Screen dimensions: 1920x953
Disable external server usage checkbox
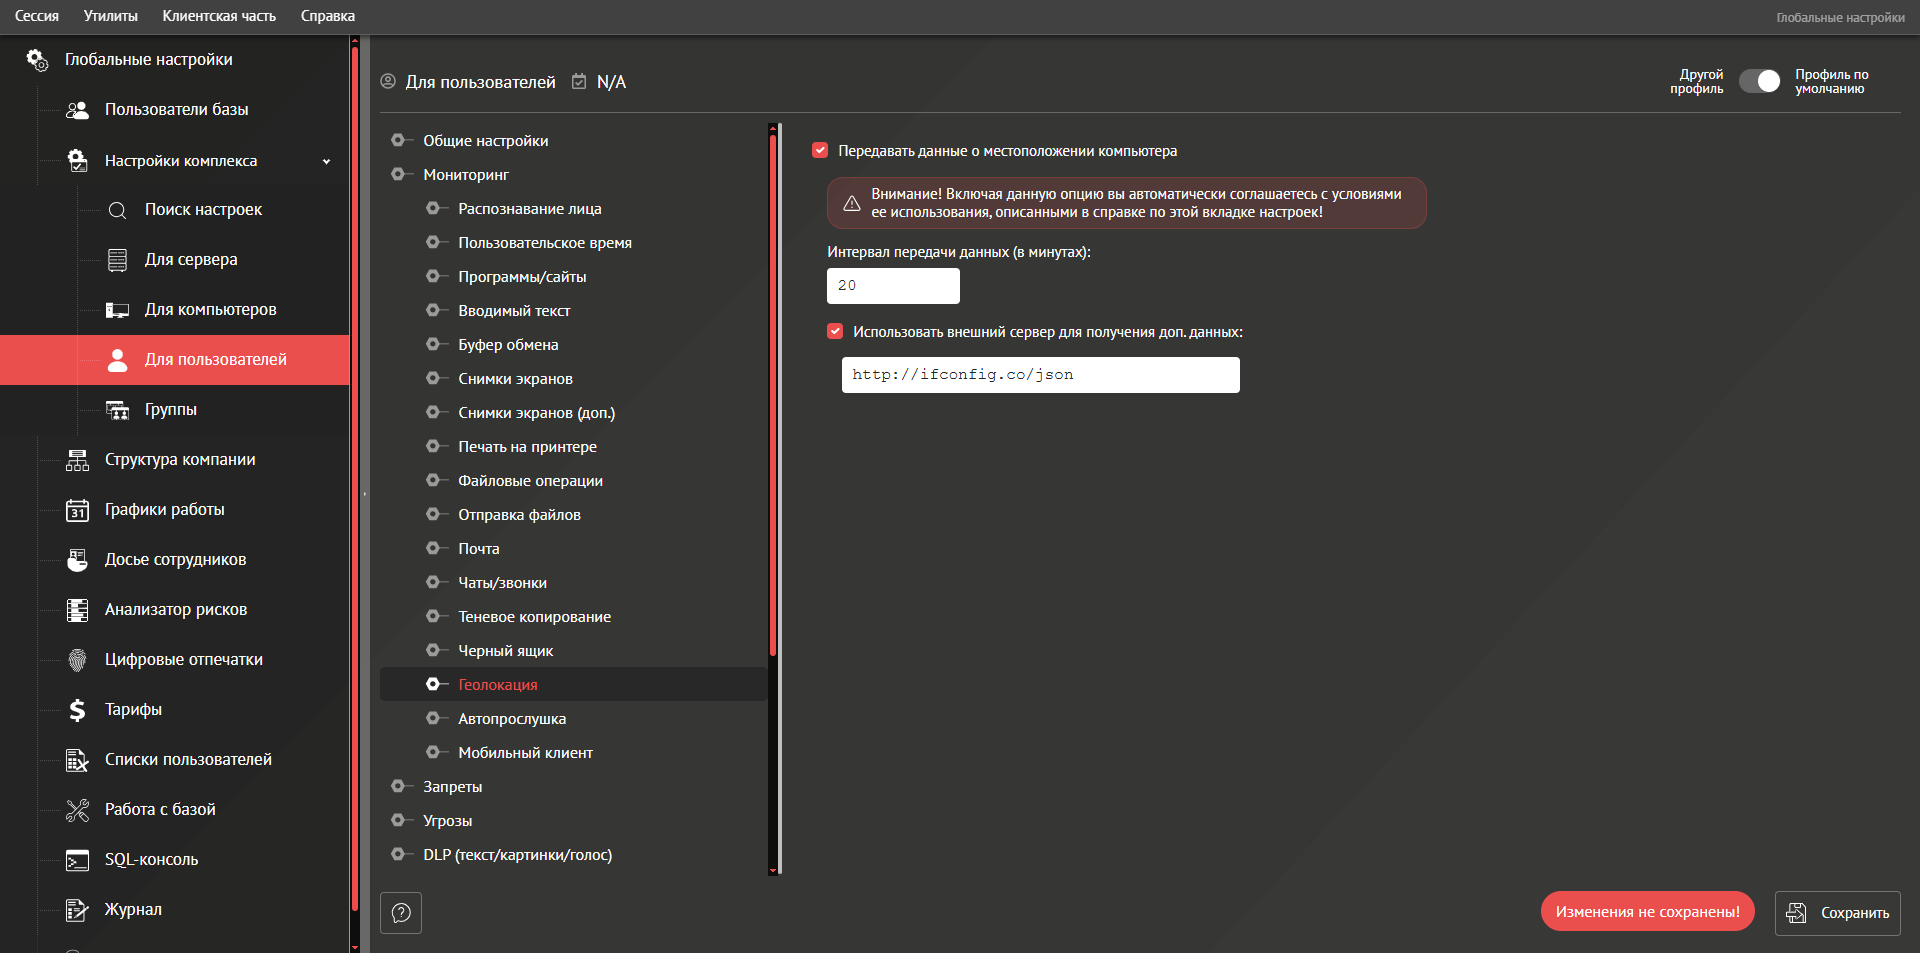(x=835, y=332)
